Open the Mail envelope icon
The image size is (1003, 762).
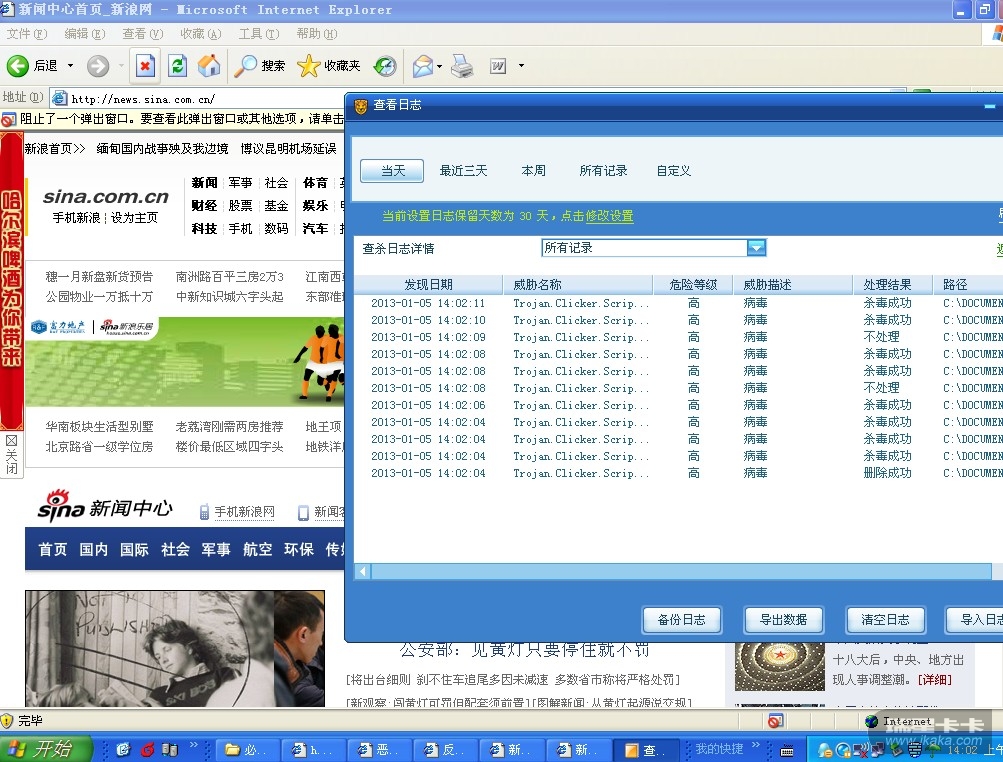423,65
